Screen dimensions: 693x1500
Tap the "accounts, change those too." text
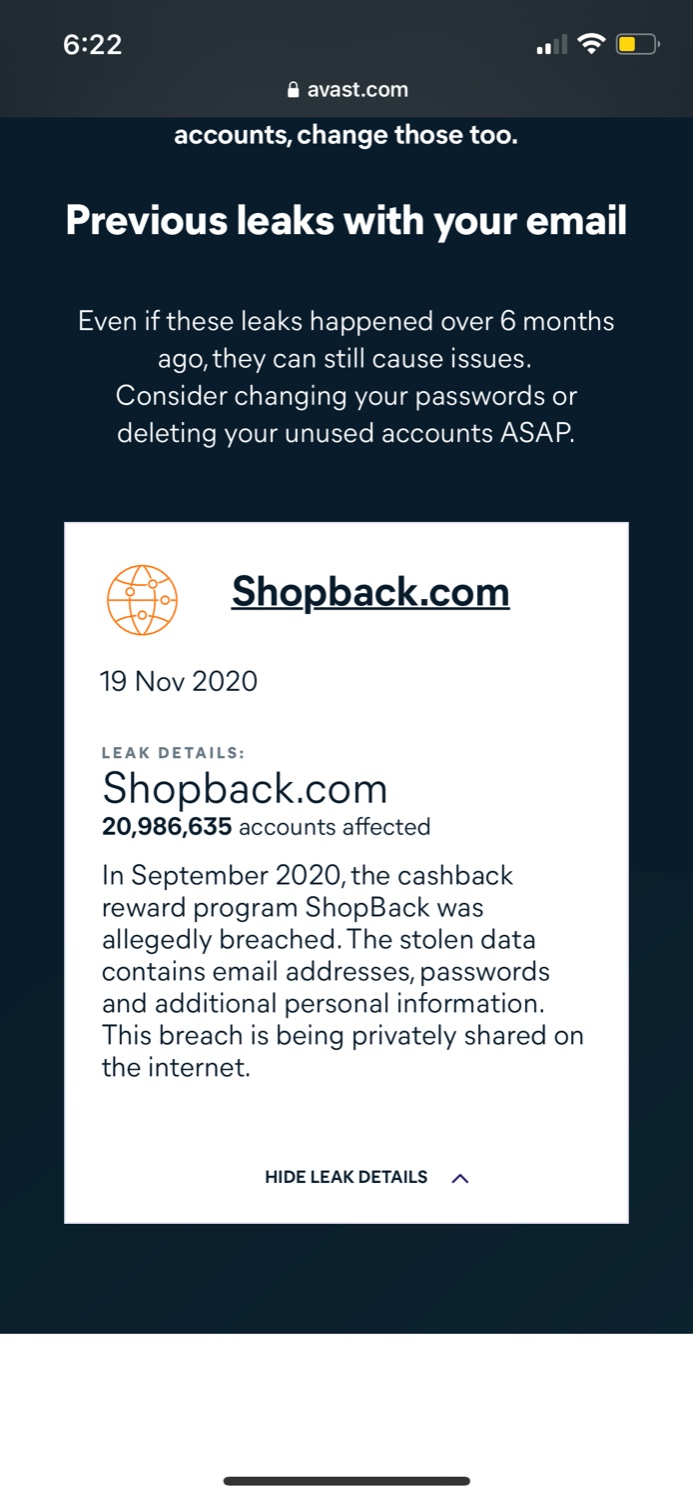click(x=346, y=135)
